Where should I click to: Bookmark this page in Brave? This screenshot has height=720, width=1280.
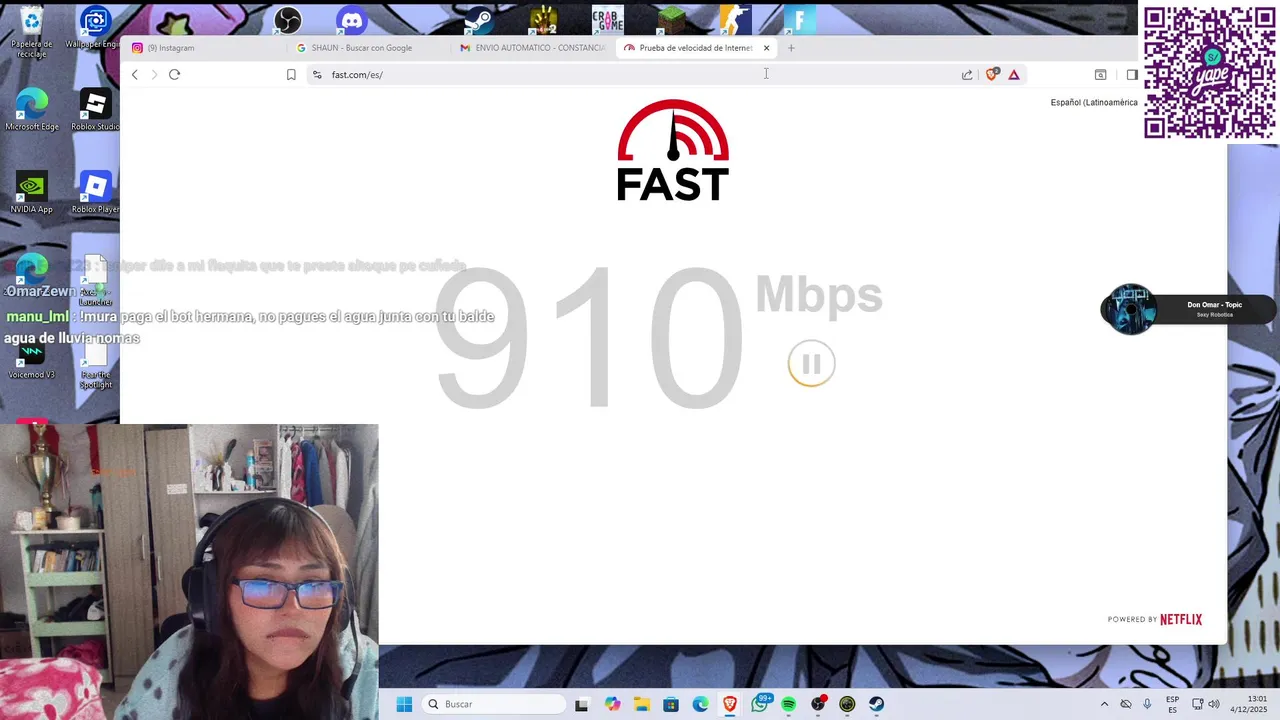pos(291,74)
